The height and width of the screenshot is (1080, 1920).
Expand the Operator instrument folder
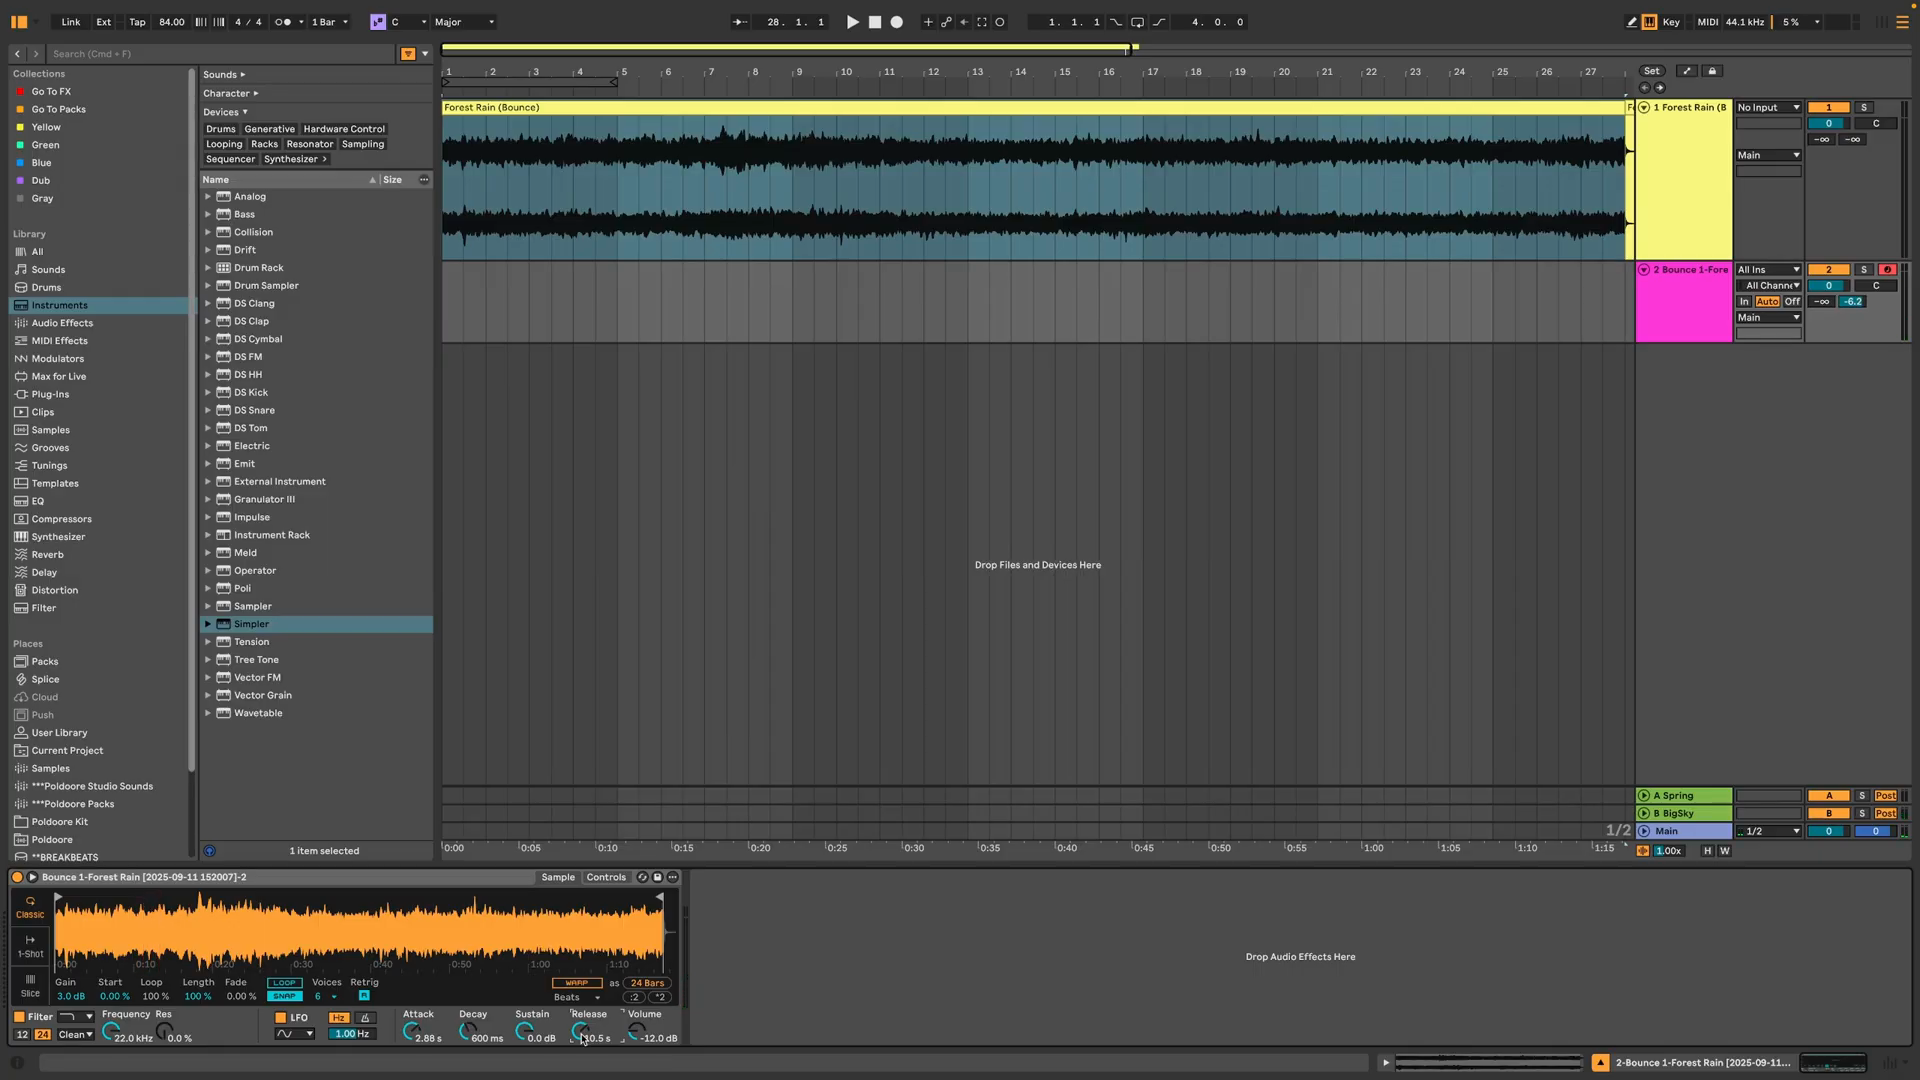click(x=208, y=571)
